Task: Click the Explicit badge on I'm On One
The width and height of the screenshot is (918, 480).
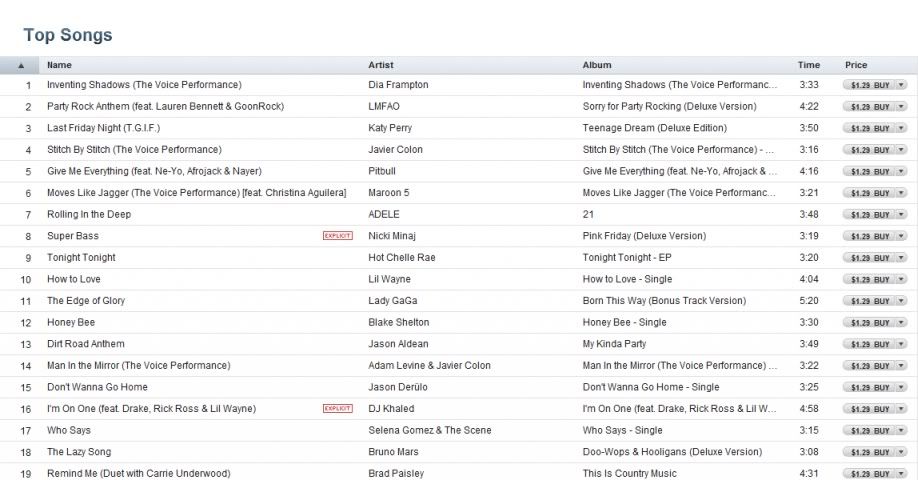Action: pyautogui.click(x=338, y=409)
